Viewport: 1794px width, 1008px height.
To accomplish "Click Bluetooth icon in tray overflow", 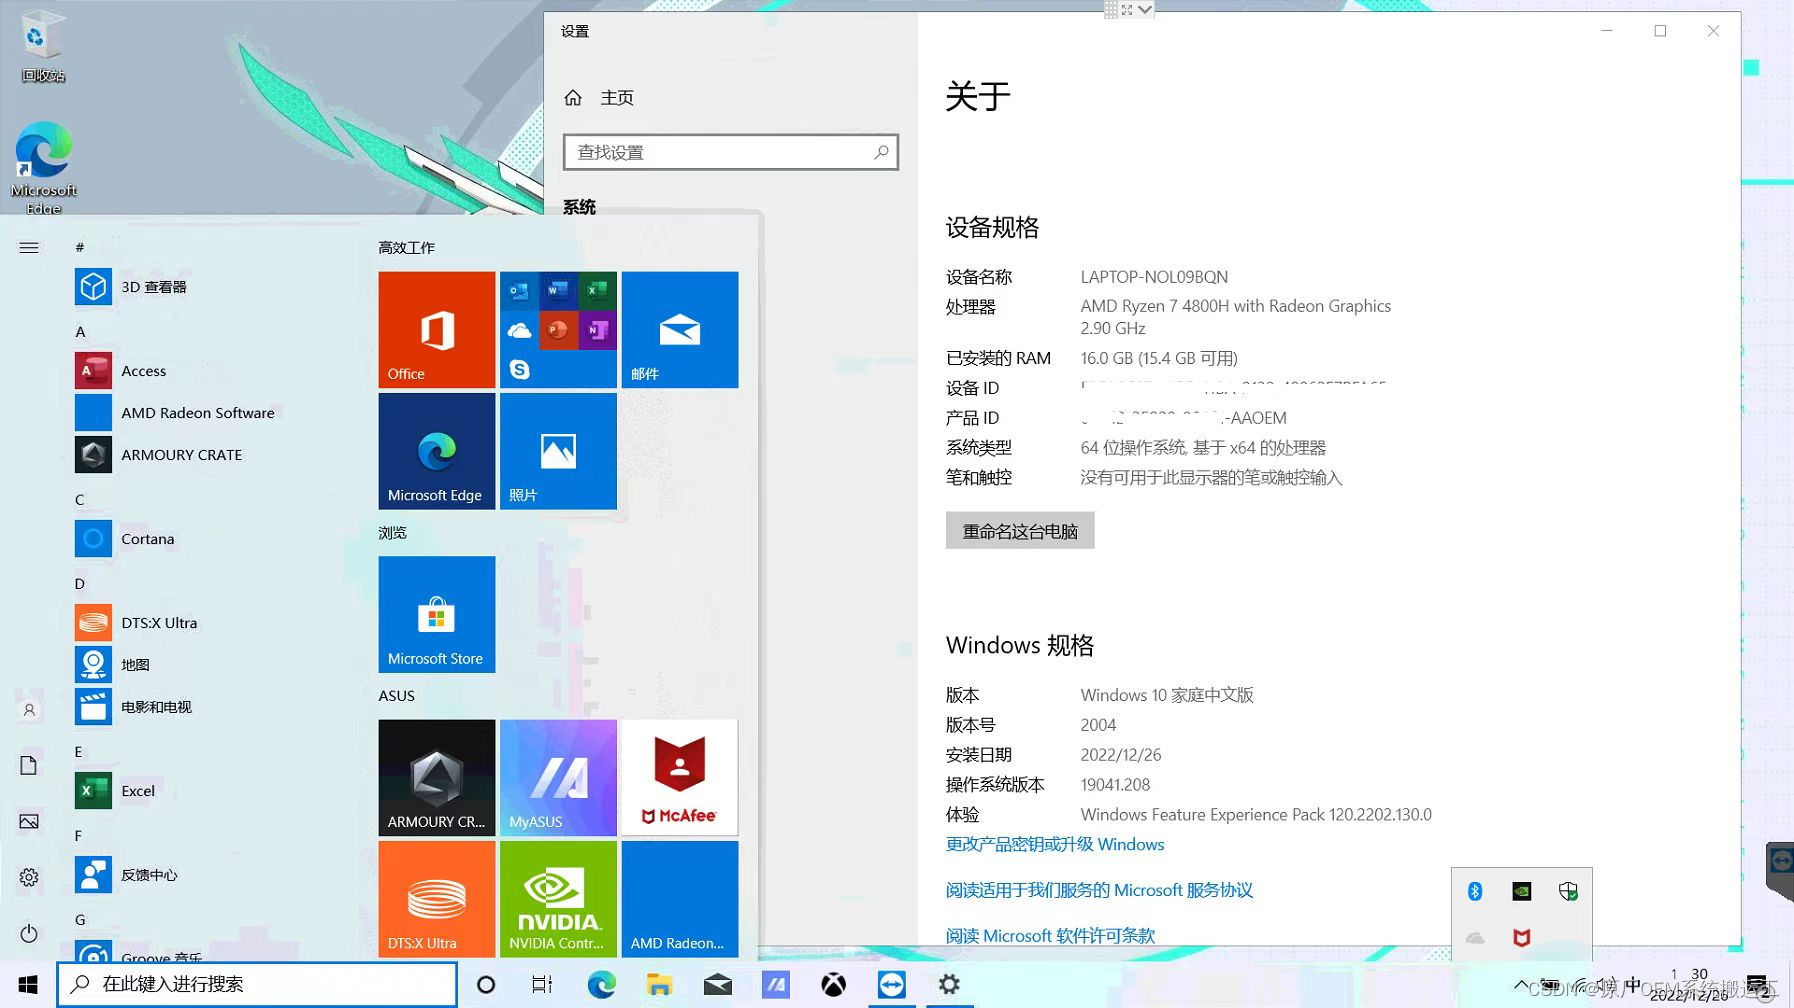I will 1475,891.
